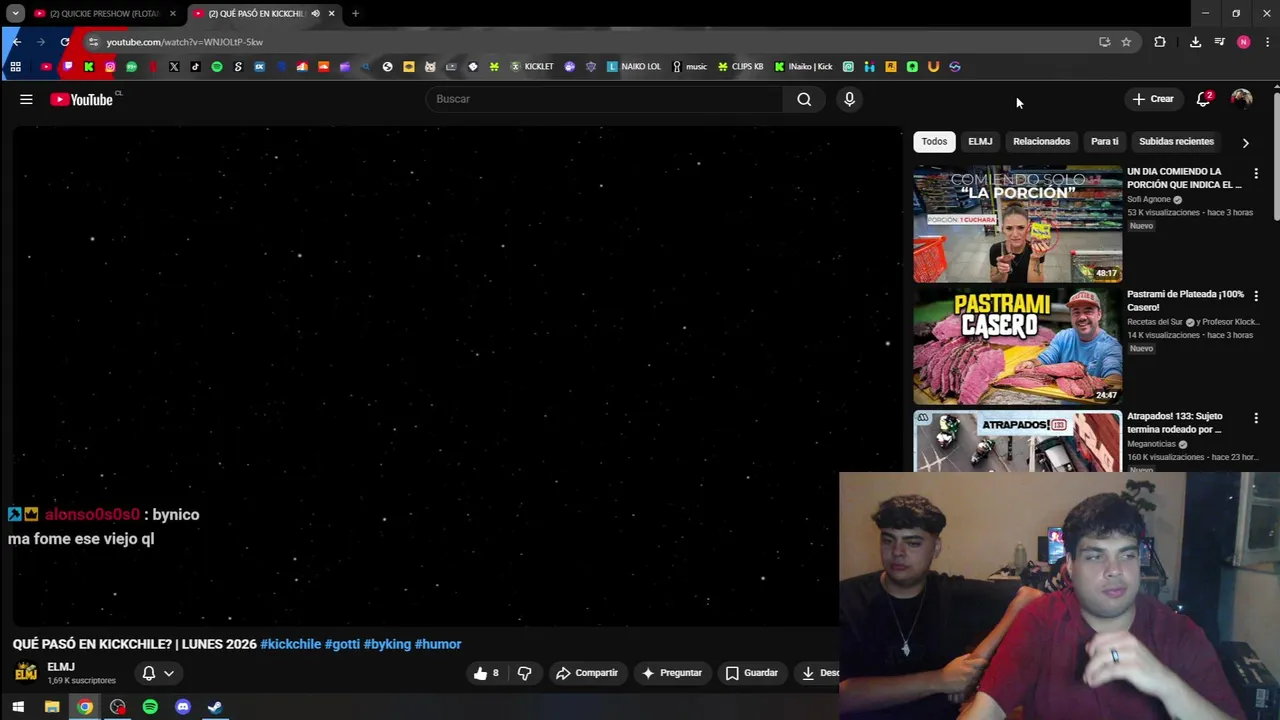Open the INaiko | Kick bookmark
The width and height of the screenshot is (1280, 720).
click(803, 67)
